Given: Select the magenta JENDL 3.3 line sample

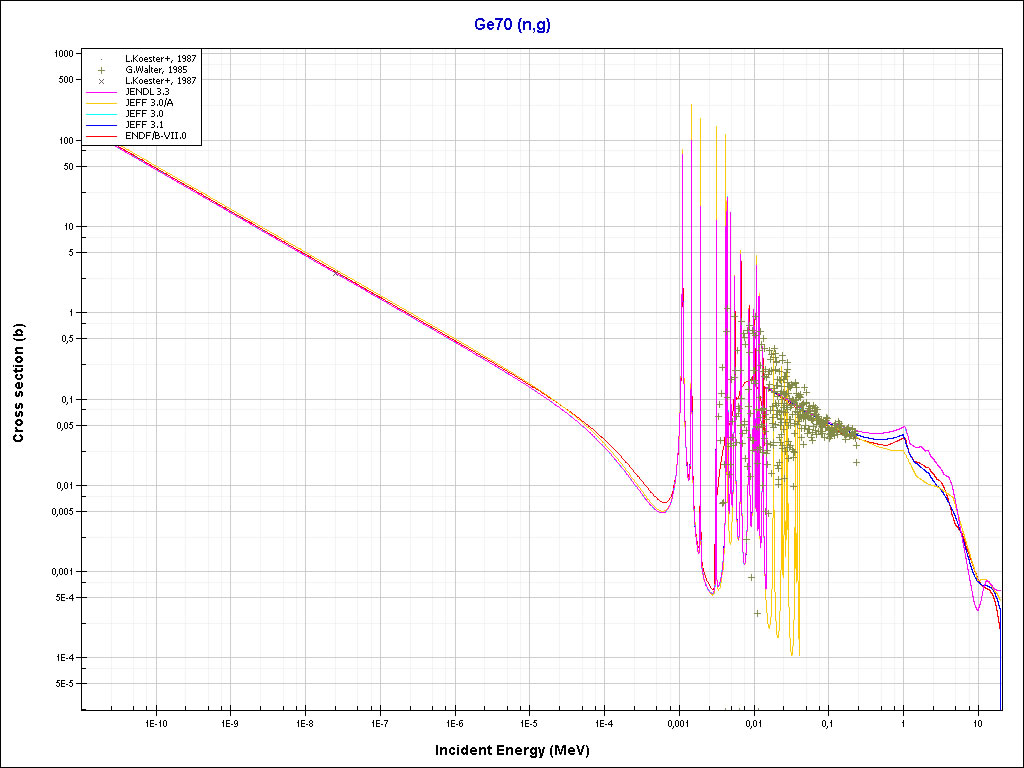Looking at the screenshot, I should click(102, 92).
